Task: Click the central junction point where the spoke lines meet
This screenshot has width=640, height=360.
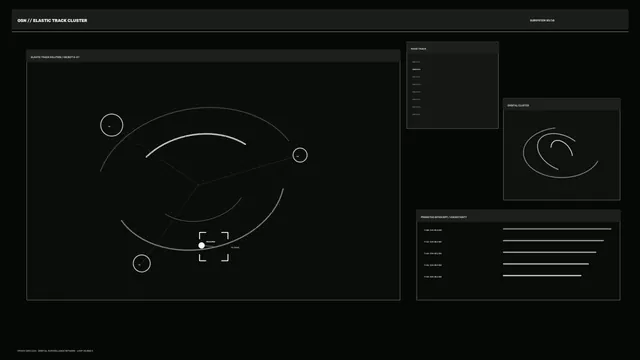Action: click(x=198, y=185)
